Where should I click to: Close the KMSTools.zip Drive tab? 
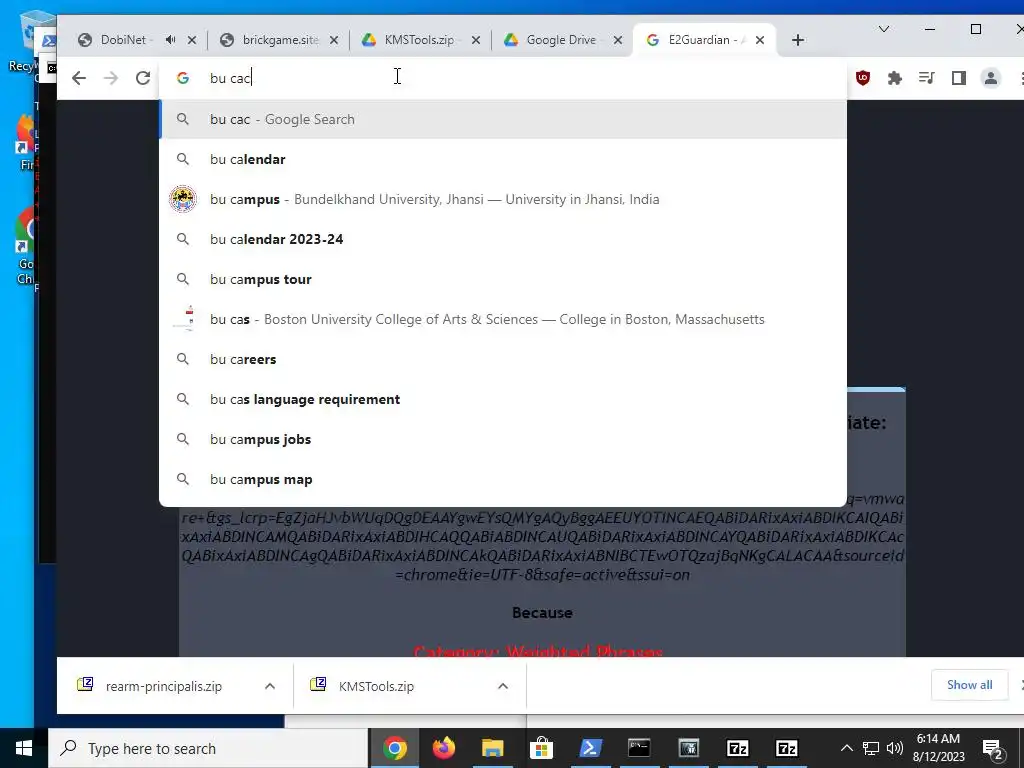476,40
